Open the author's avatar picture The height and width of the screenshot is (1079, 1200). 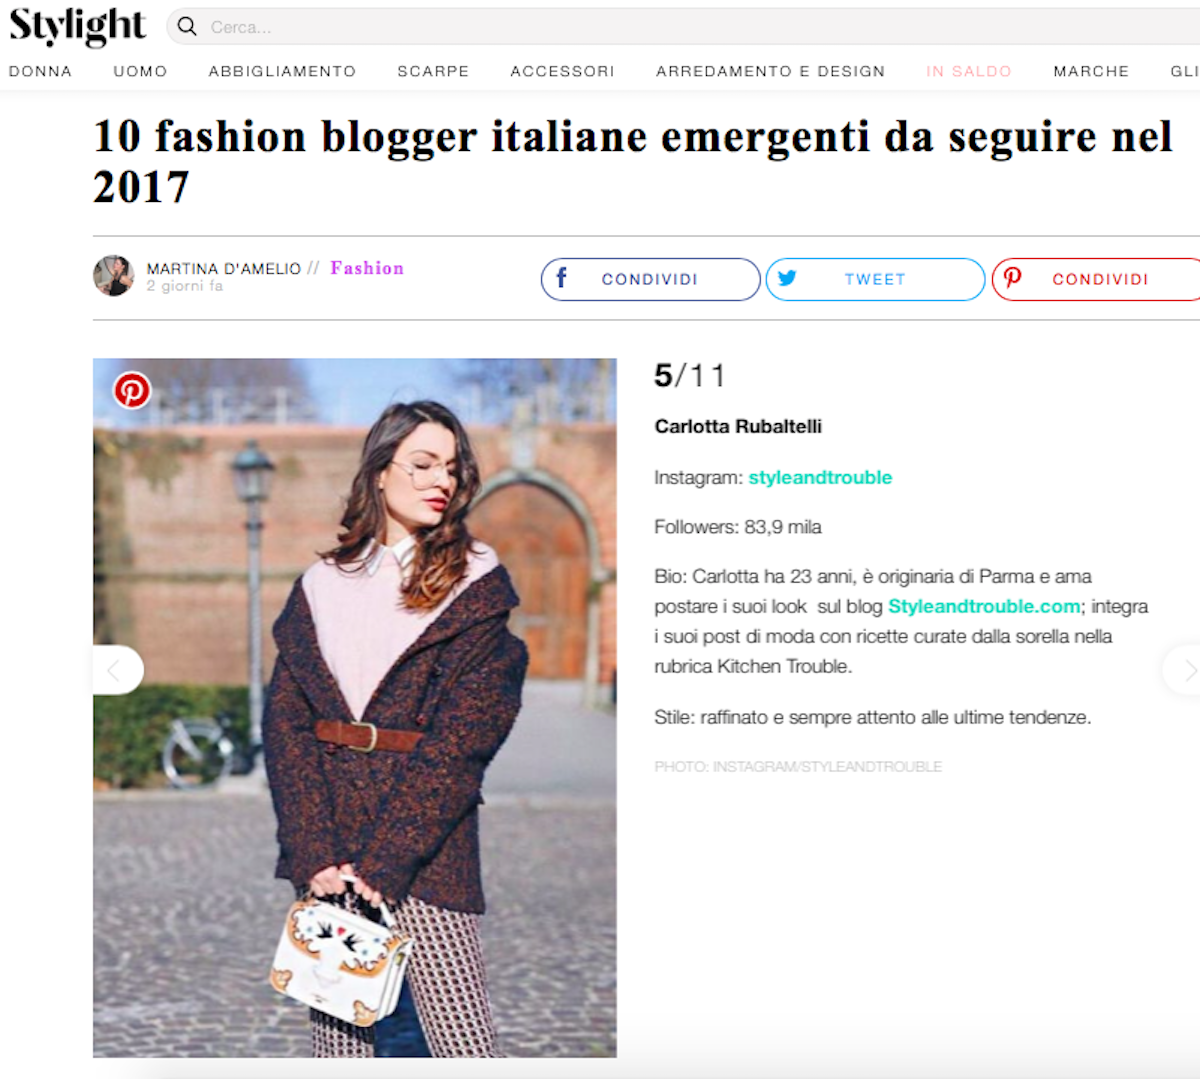coord(114,276)
